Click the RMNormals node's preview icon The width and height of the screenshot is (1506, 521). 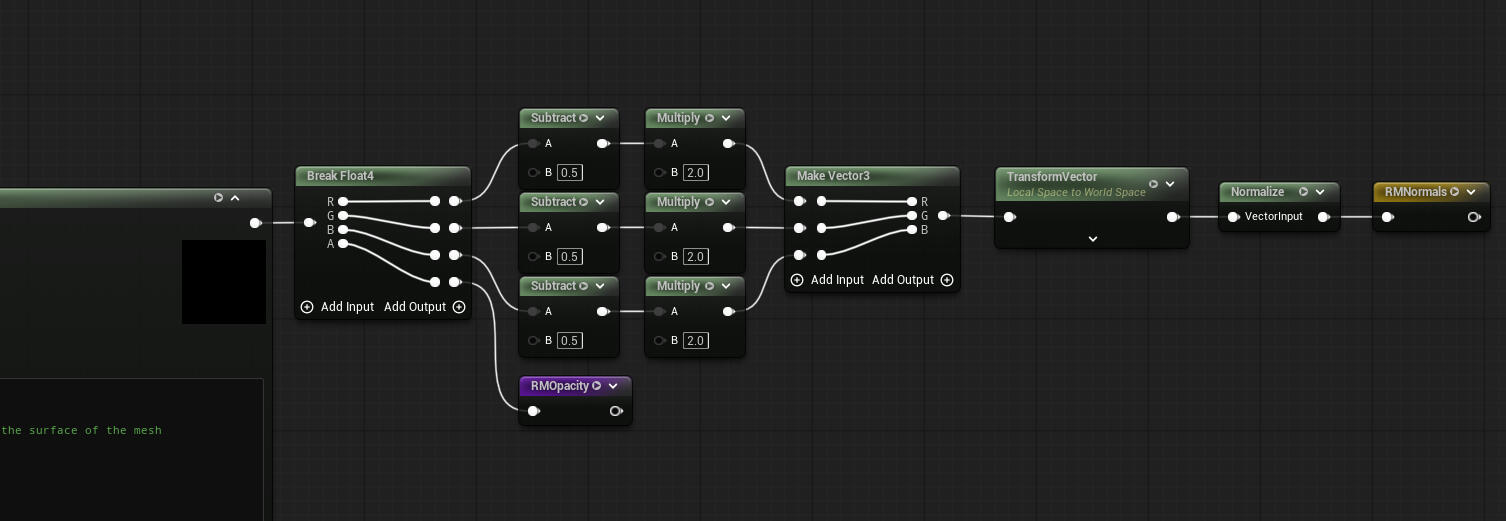coord(1454,192)
